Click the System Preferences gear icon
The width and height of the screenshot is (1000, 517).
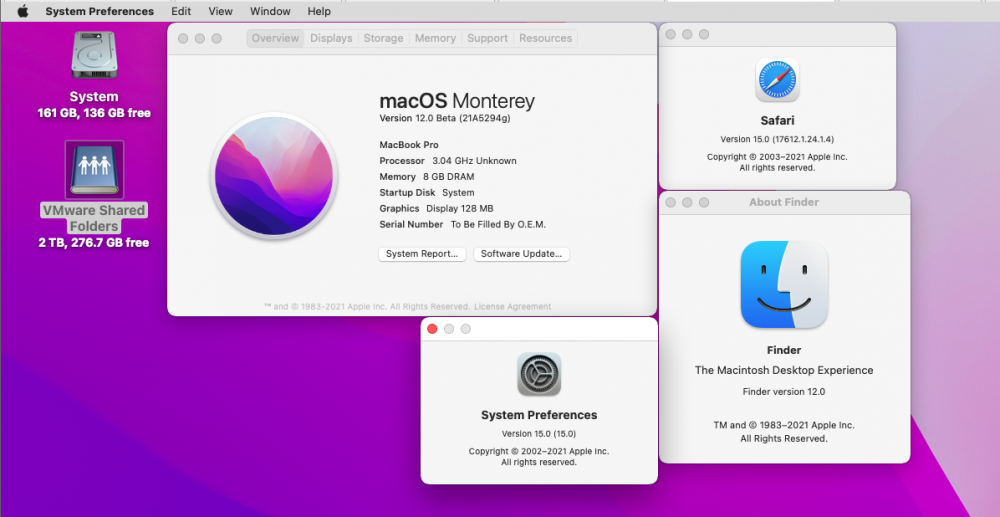point(539,374)
